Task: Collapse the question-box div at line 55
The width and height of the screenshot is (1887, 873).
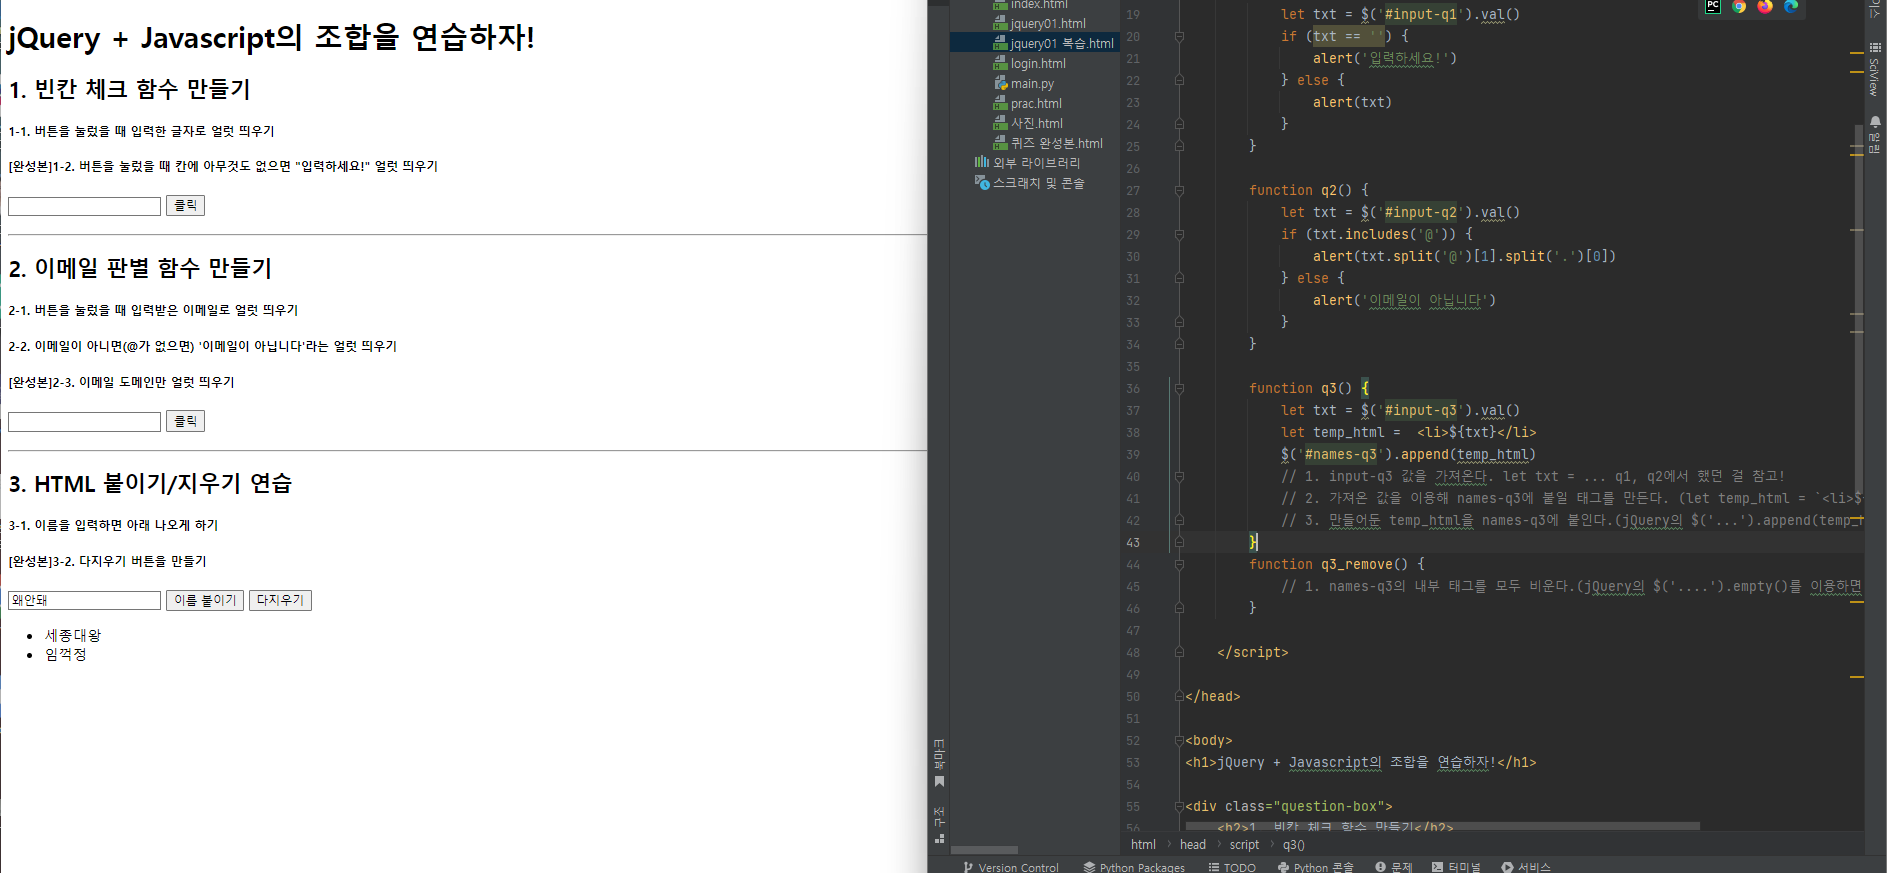Action: tap(1179, 806)
